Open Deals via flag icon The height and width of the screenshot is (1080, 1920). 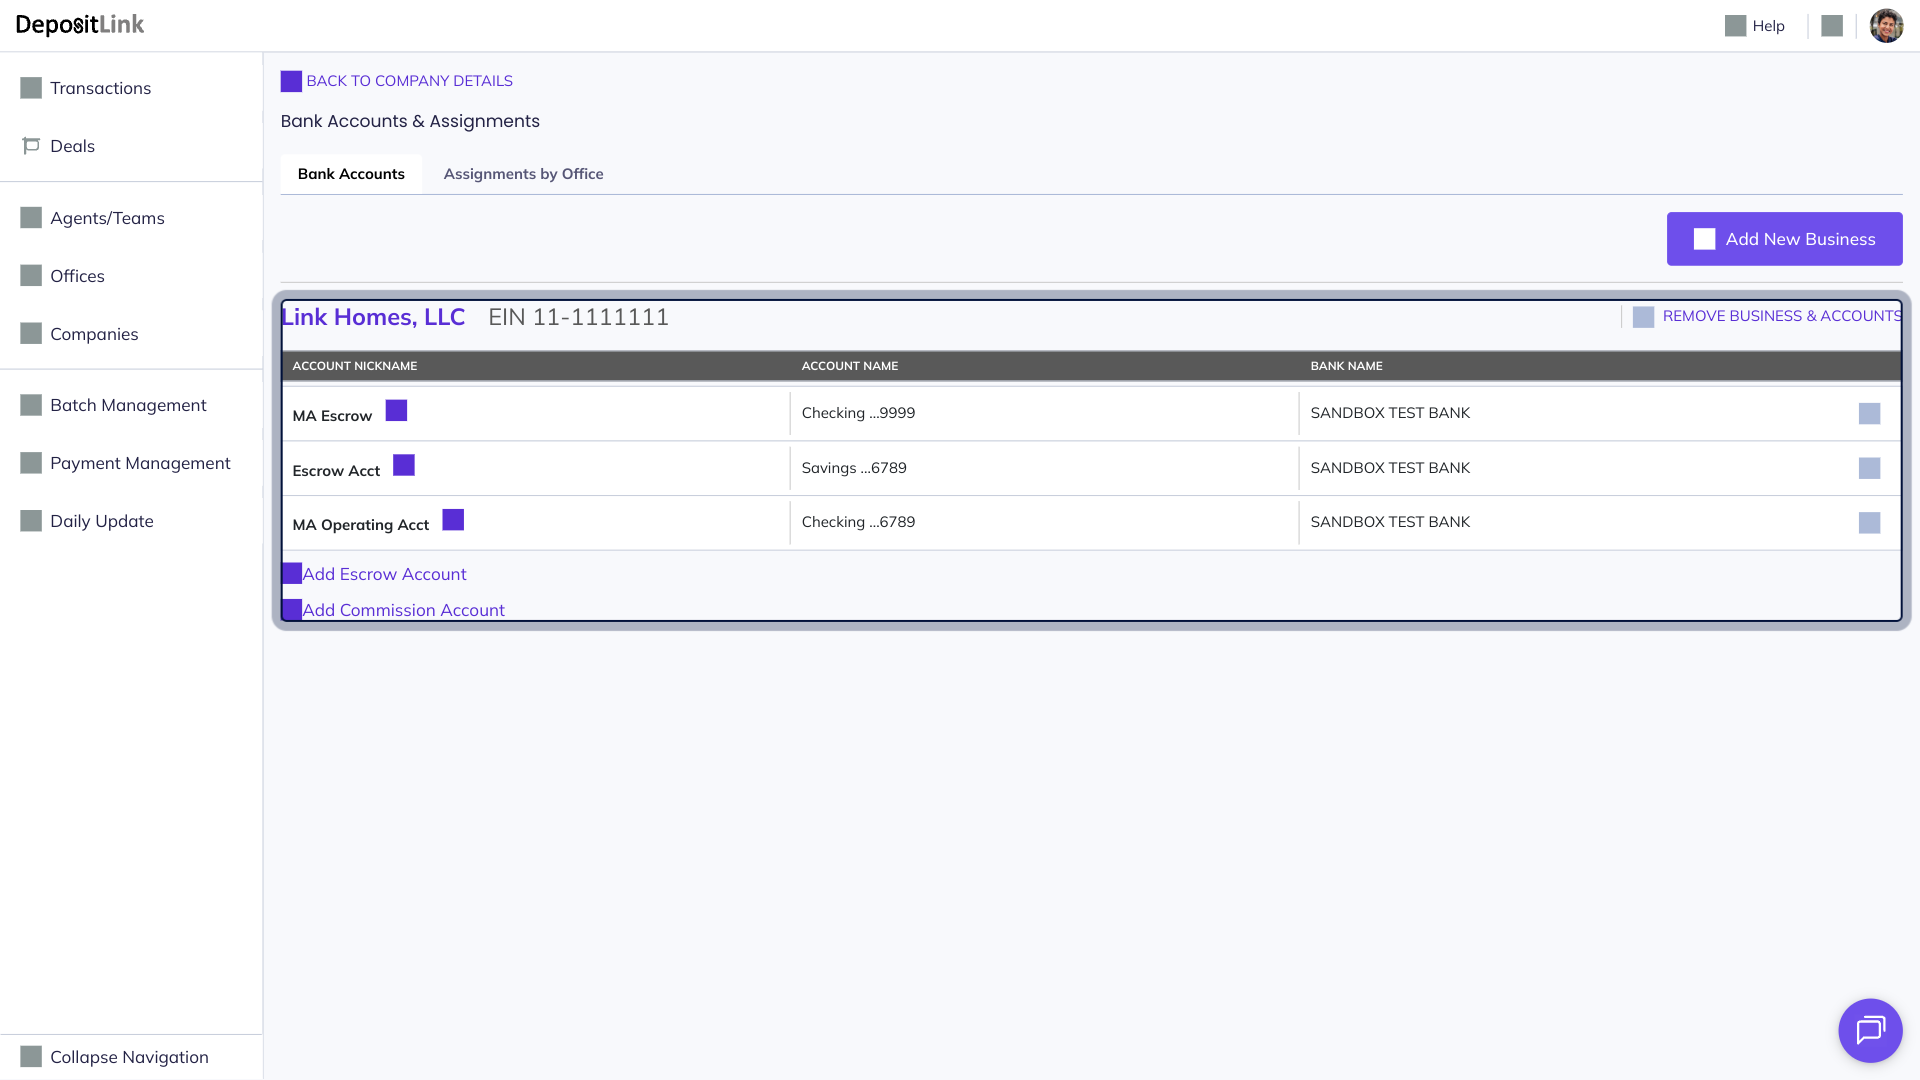(31, 146)
